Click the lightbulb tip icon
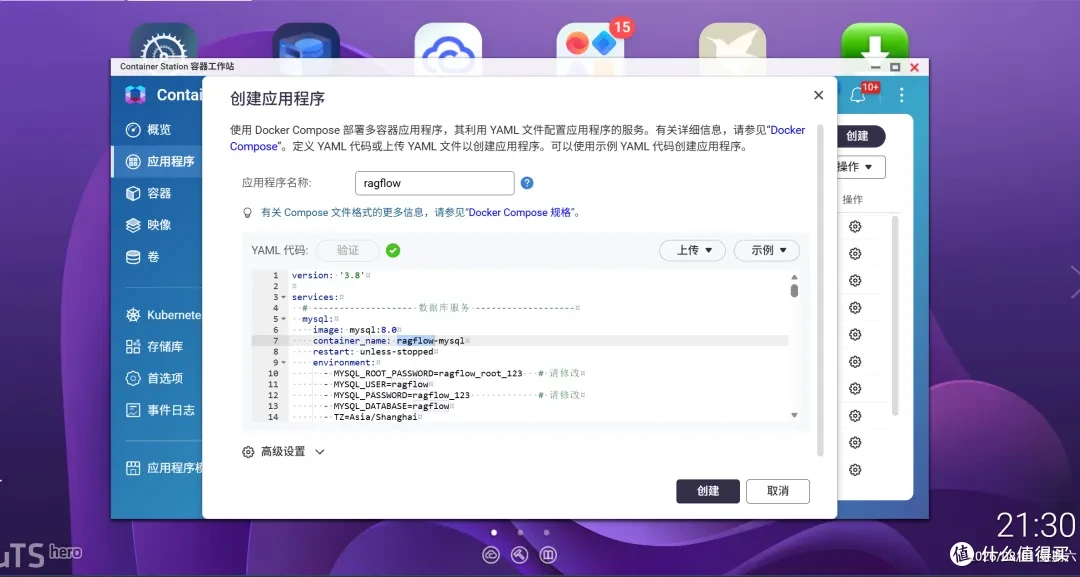The width and height of the screenshot is (1080, 577). tap(247, 213)
